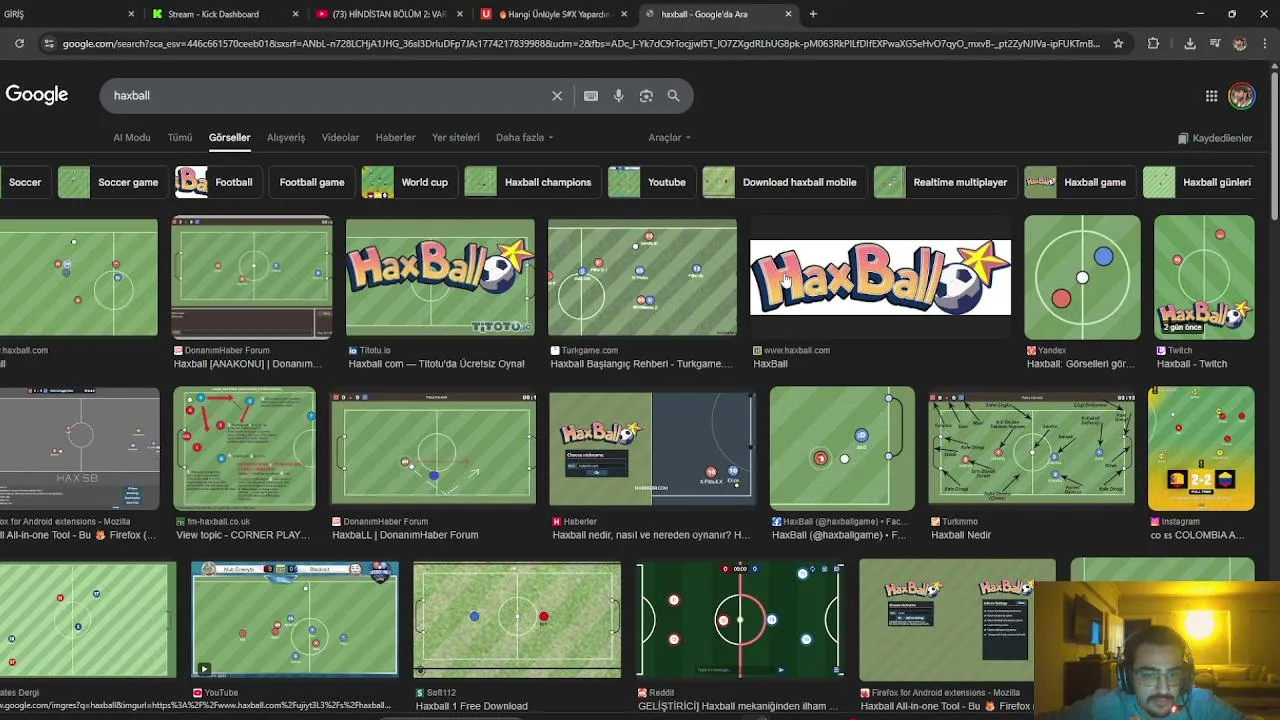
Task: Open the Yandex circular field thumbnail
Action: coord(1082,278)
